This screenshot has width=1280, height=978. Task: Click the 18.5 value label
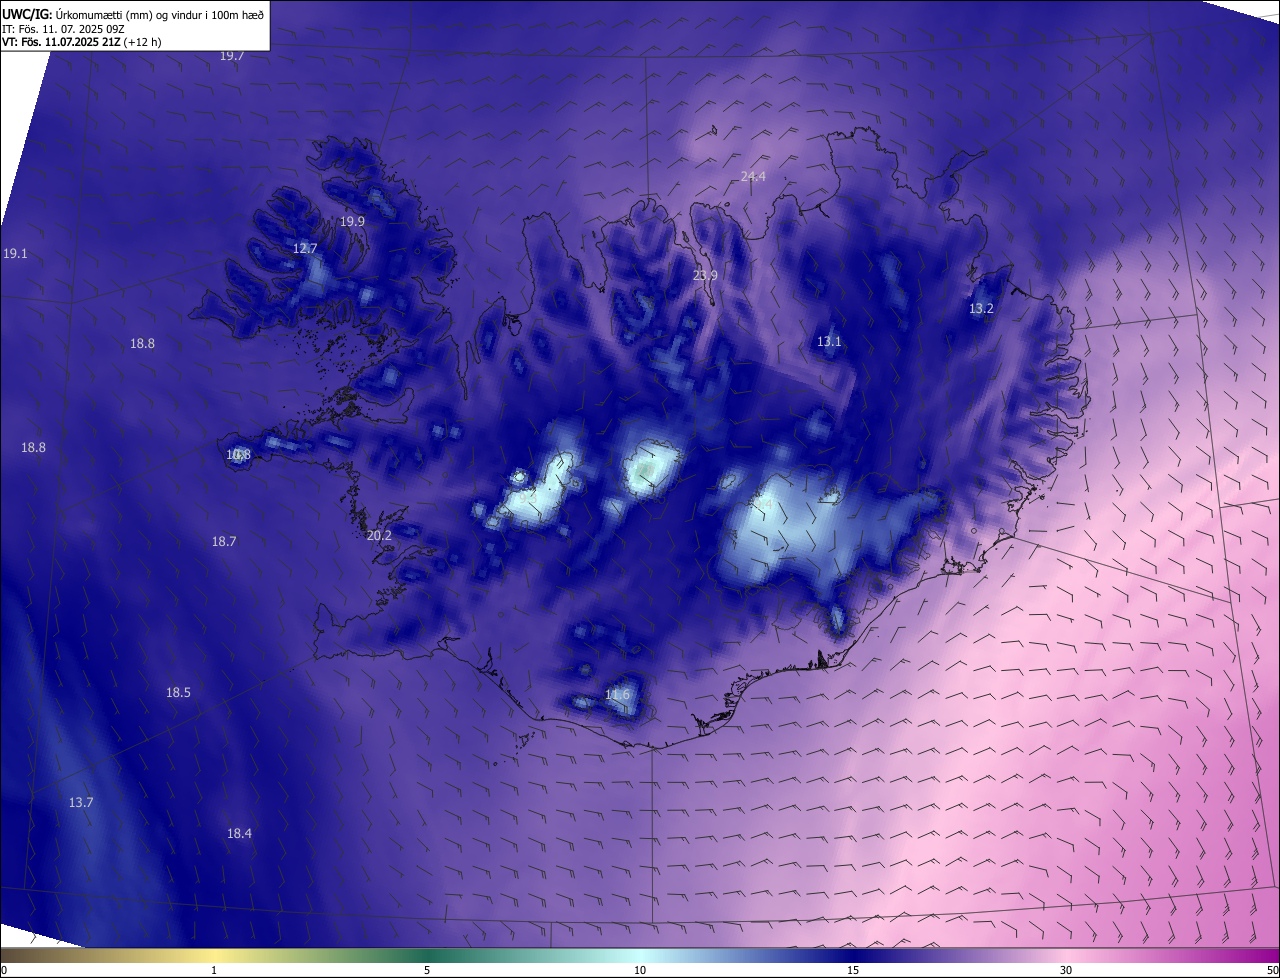[x=178, y=693]
